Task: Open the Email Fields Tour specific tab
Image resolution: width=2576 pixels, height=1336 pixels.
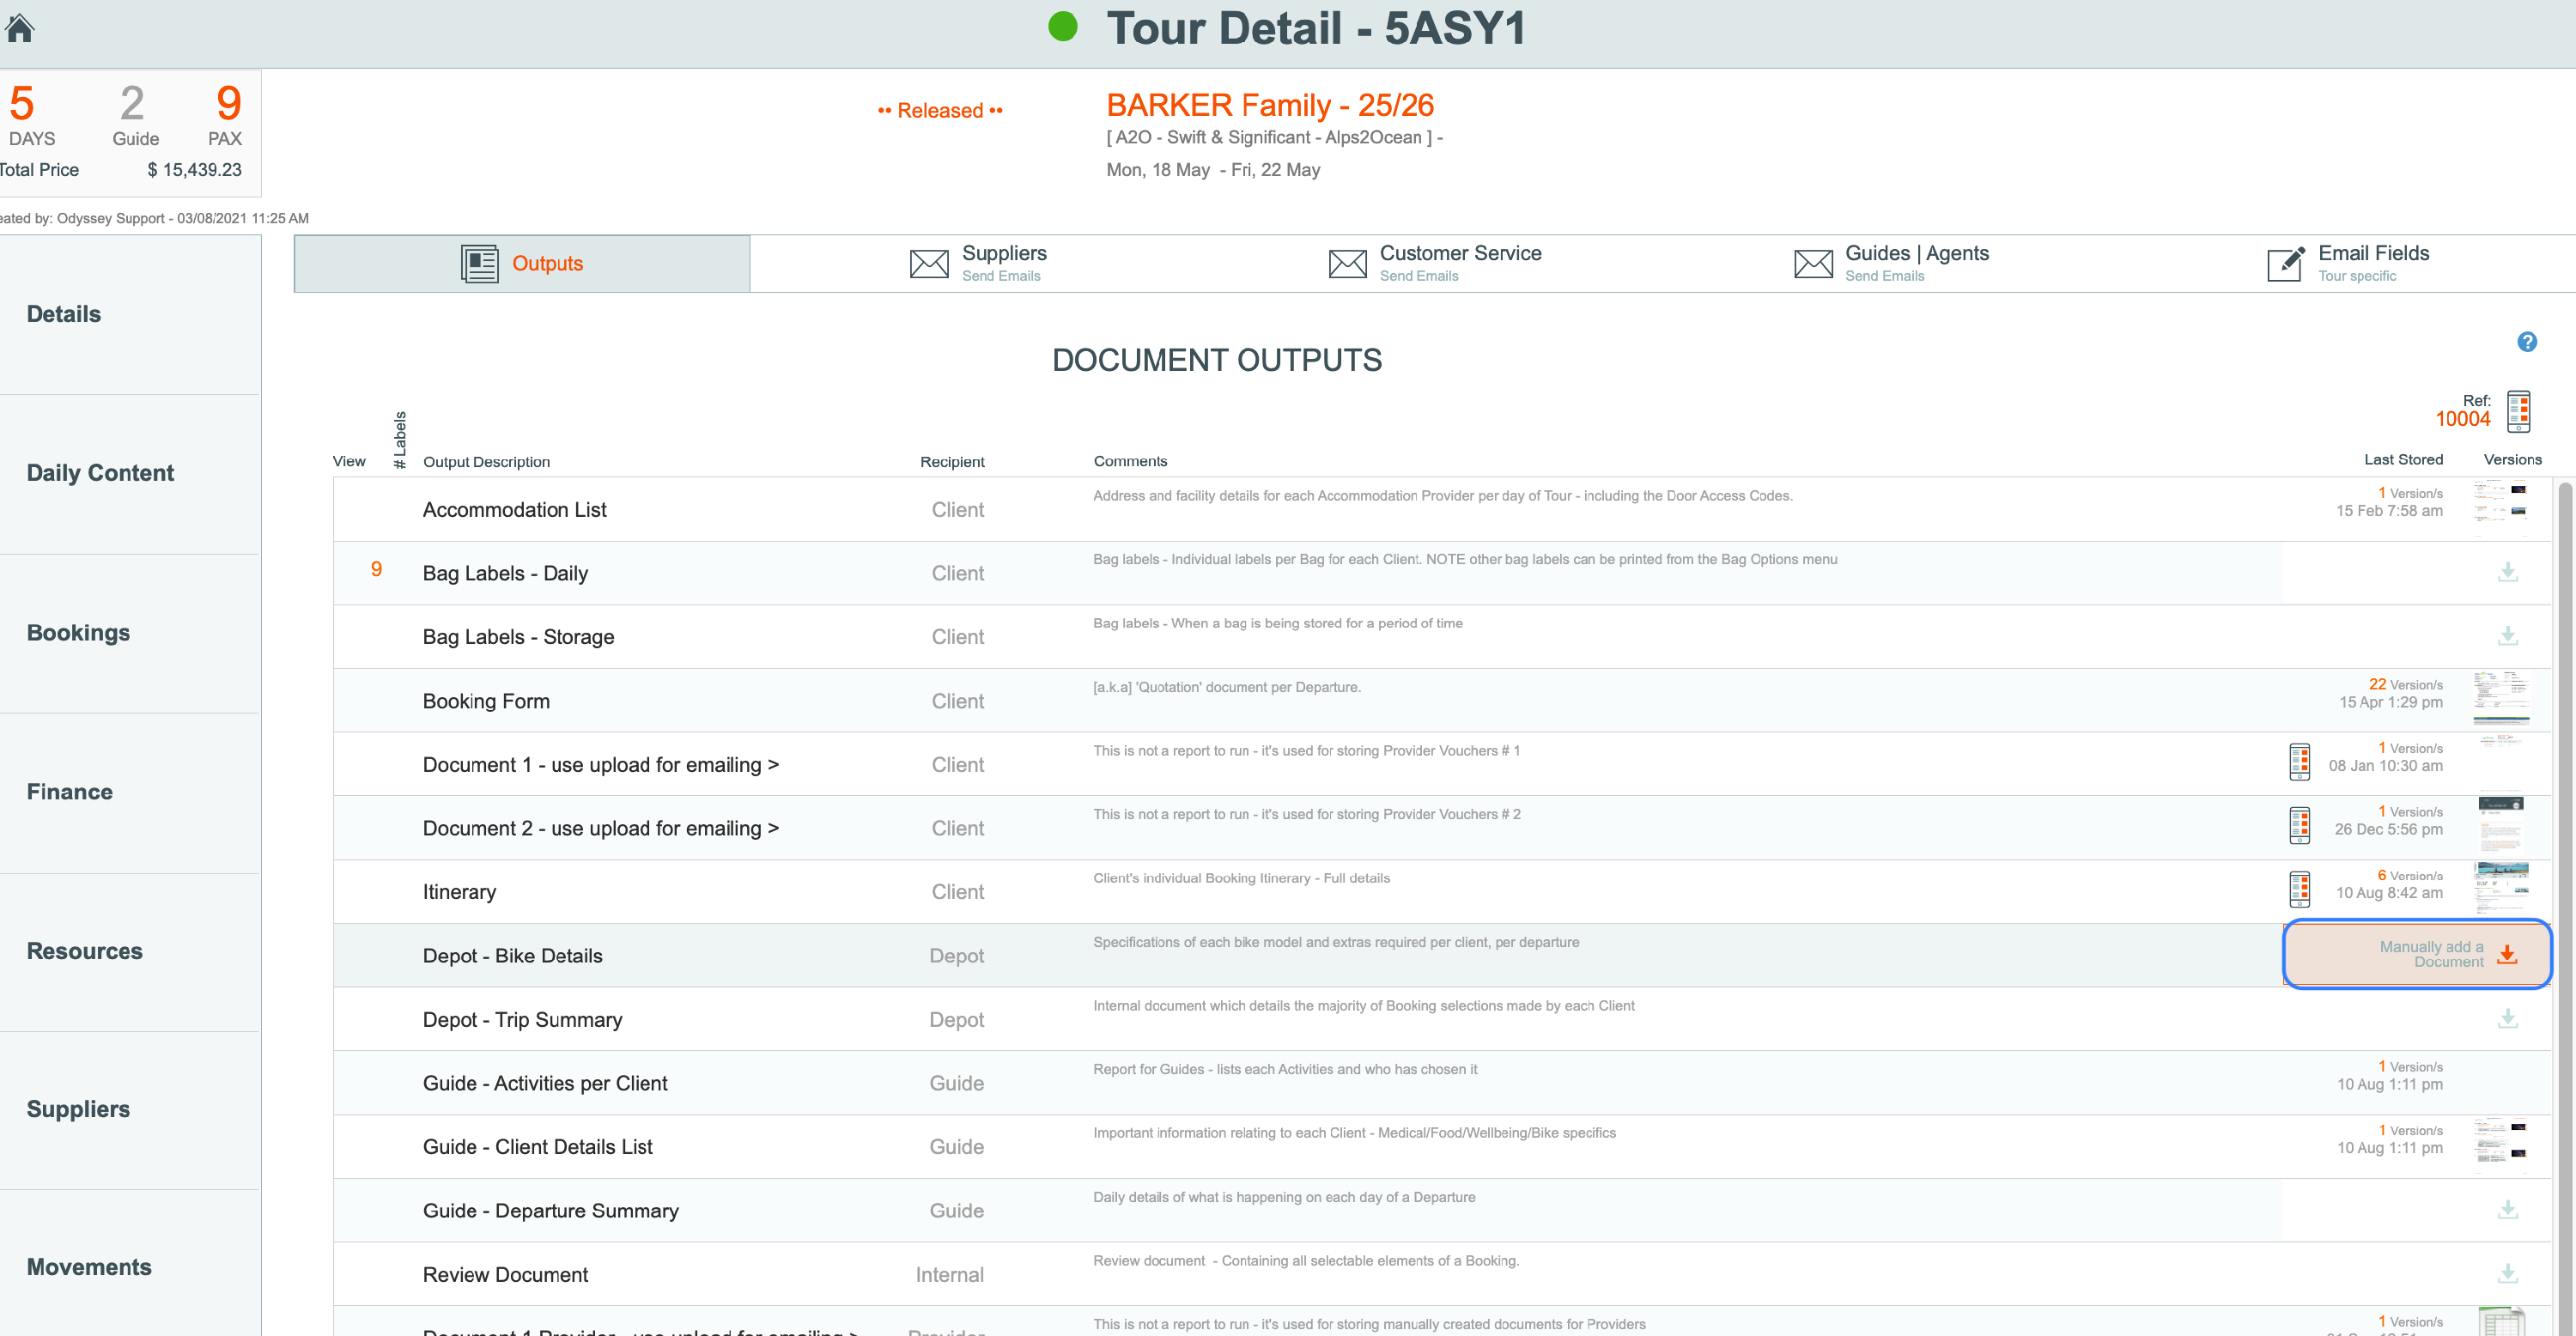Action: (2348, 264)
